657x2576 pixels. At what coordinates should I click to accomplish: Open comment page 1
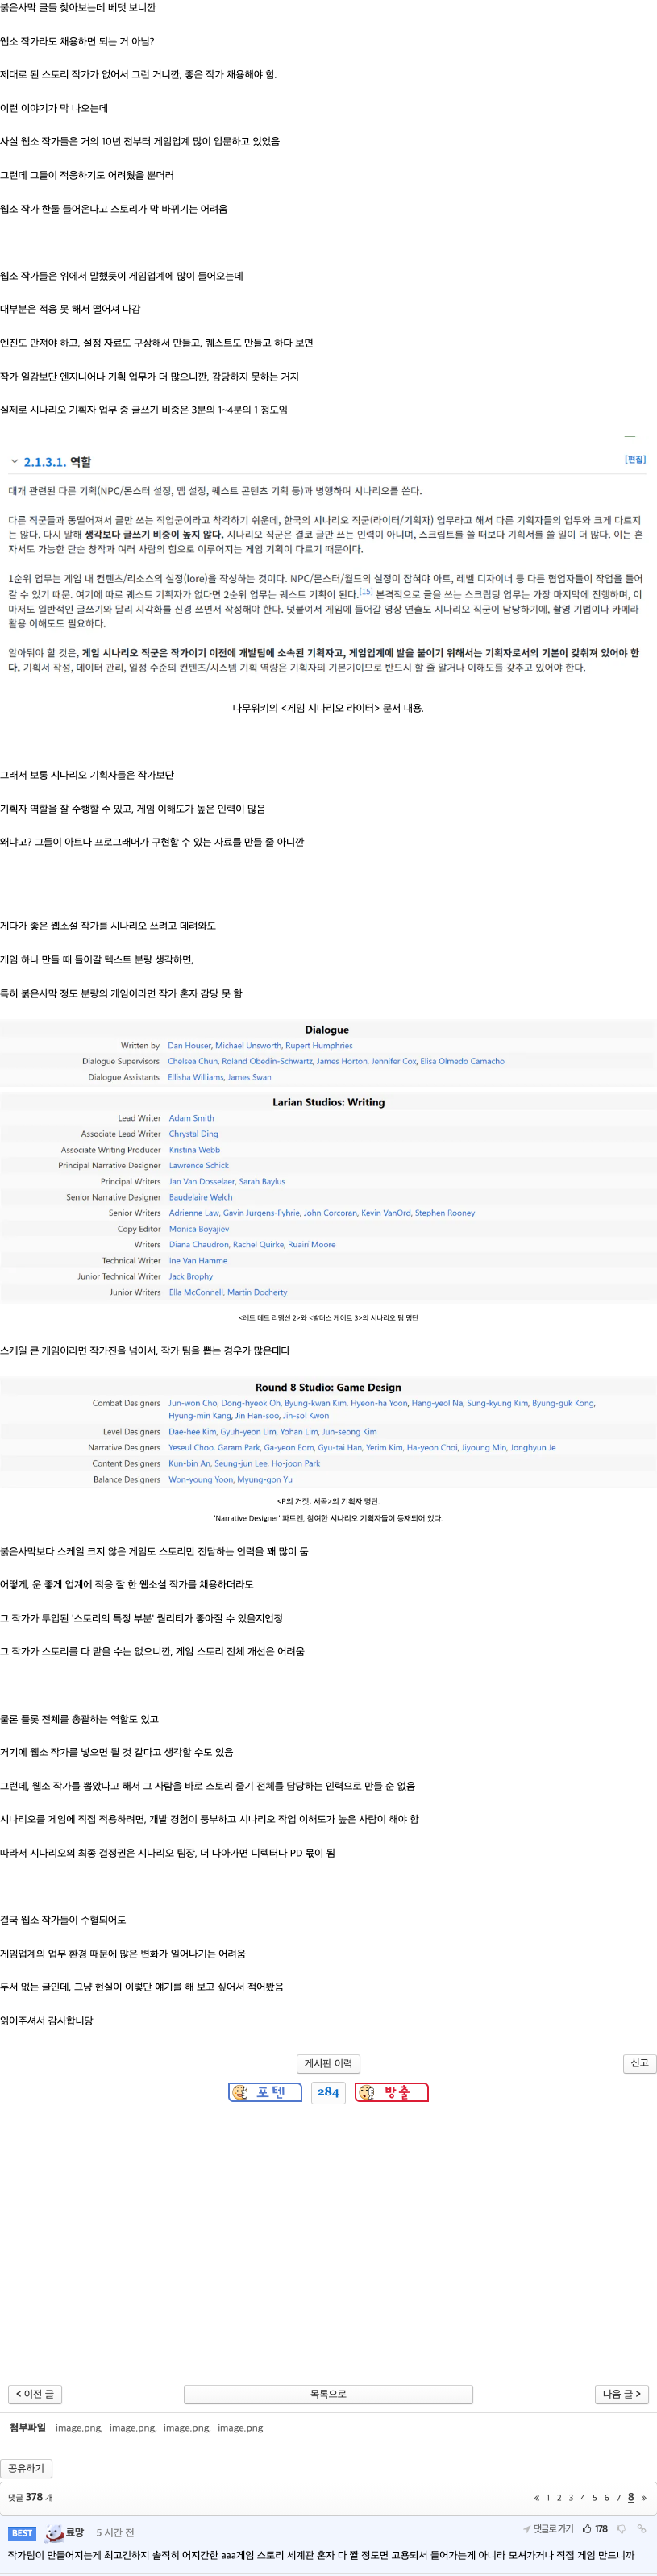tap(548, 2497)
